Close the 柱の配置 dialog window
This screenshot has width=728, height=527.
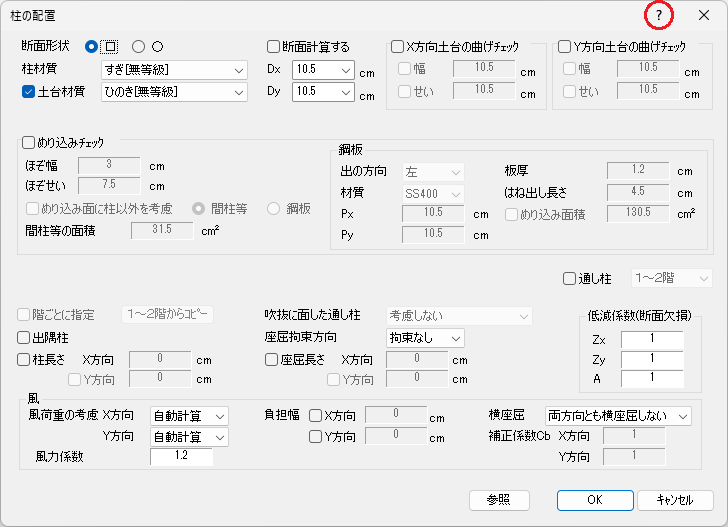[704, 15]
